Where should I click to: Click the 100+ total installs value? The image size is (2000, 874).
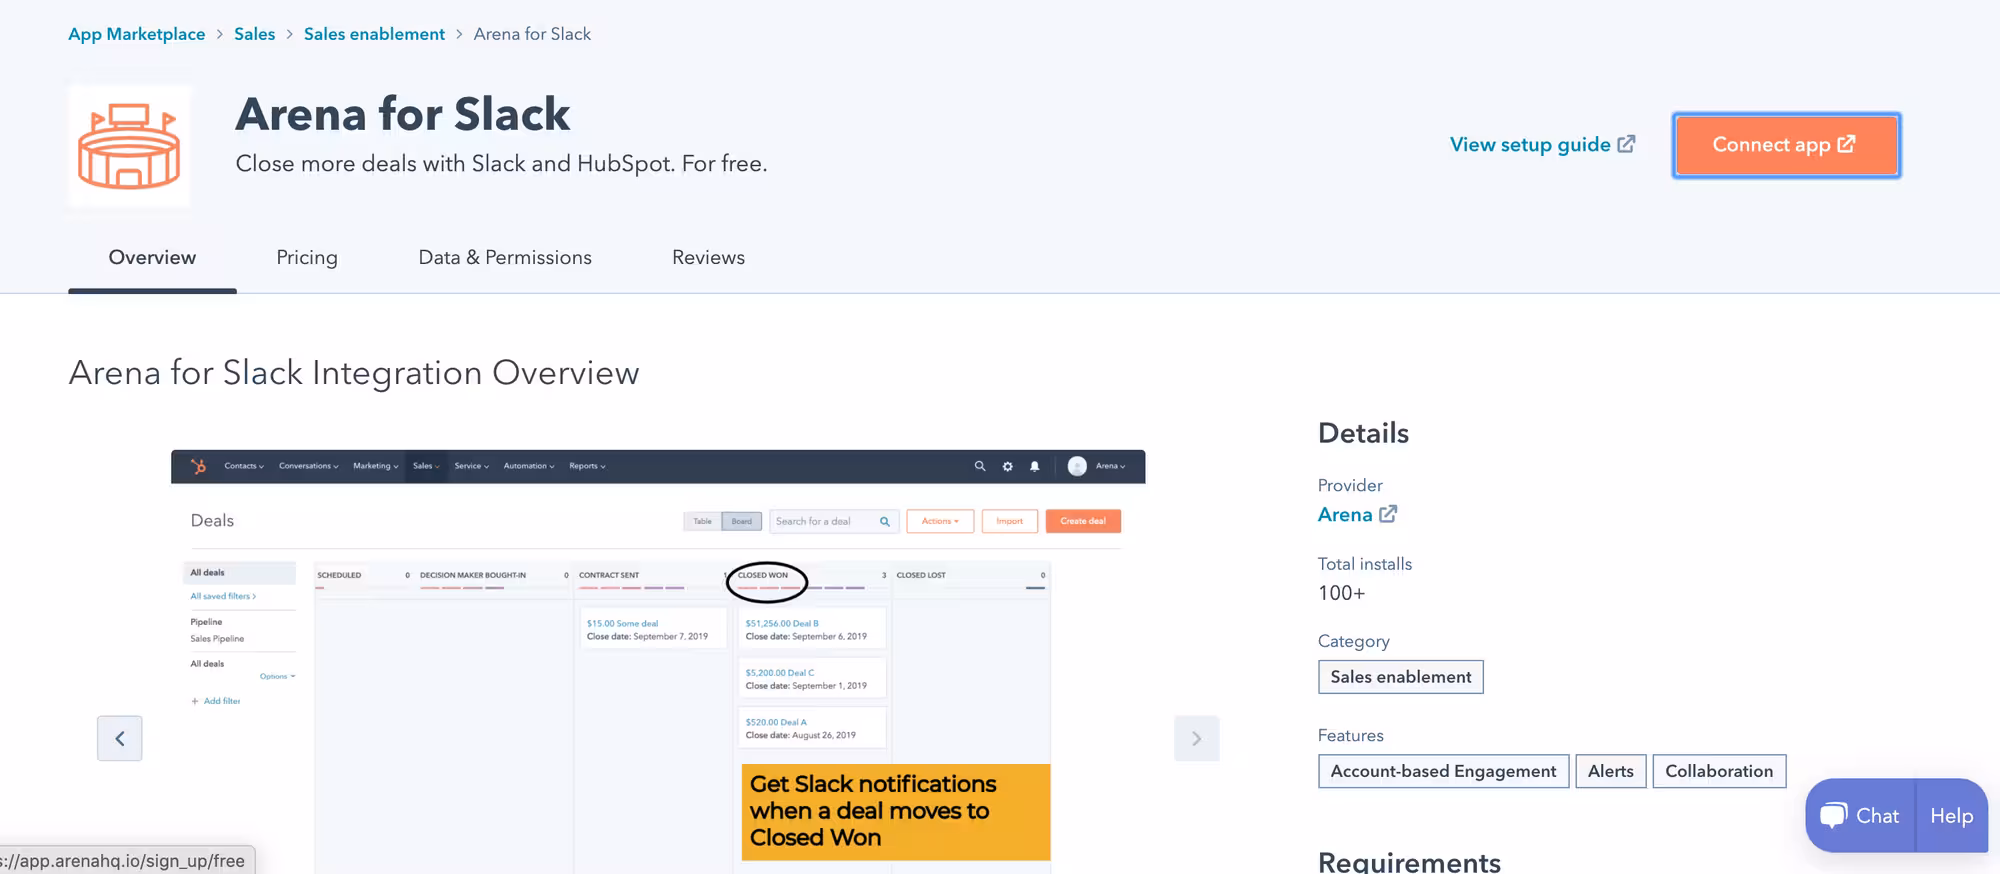click(x=1341, y=593)
